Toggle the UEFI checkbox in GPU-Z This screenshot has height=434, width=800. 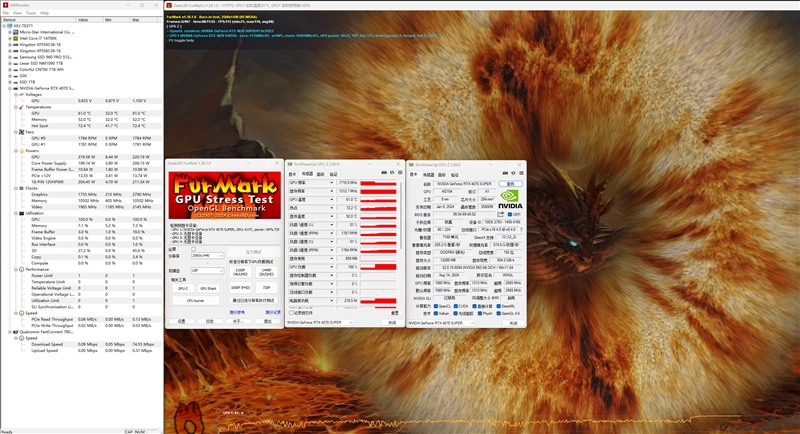pyautogui.click(x=510, y=215)
